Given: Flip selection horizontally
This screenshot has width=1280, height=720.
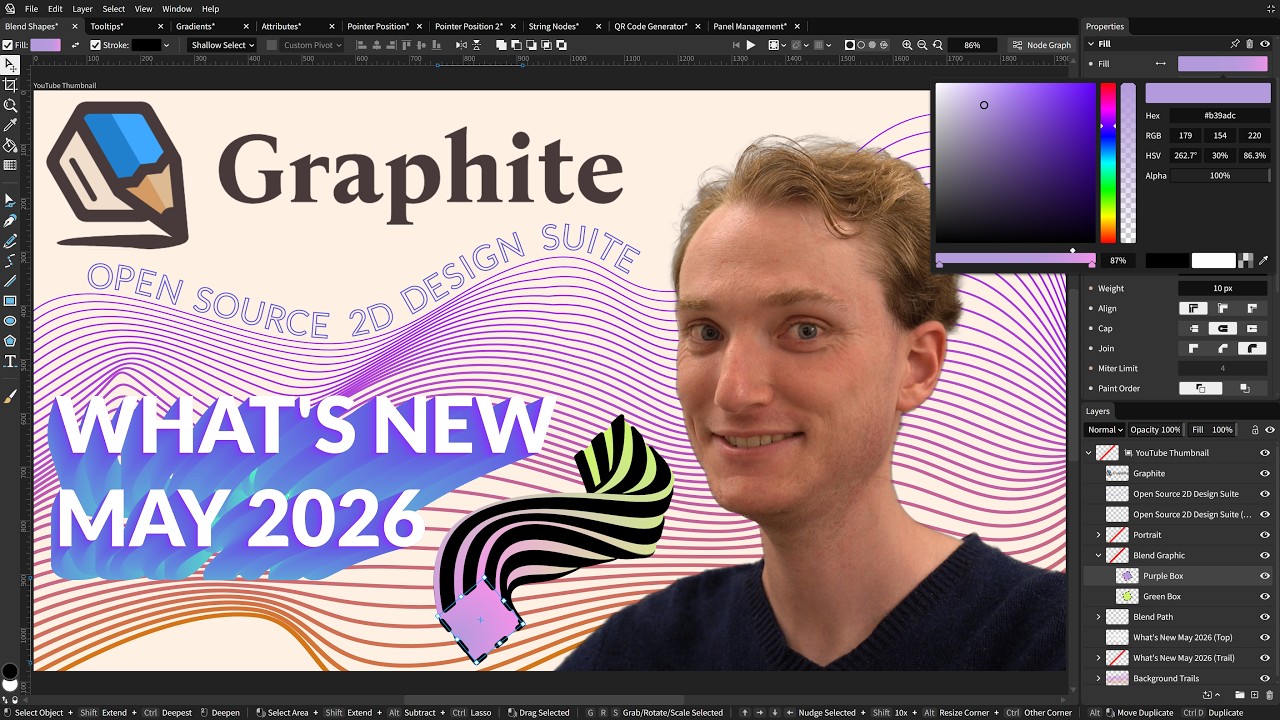Looking at the screenshot, I should click(460, 45).
